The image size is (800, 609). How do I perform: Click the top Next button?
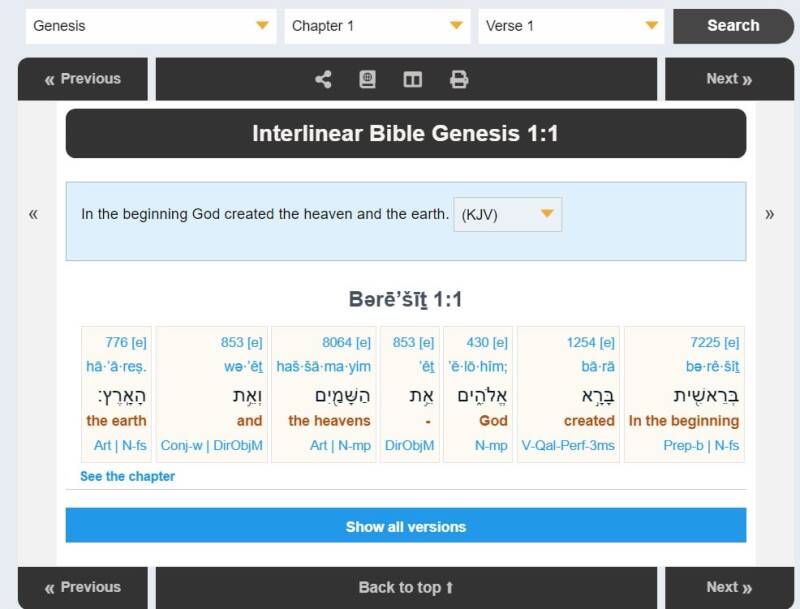point(729,79)
